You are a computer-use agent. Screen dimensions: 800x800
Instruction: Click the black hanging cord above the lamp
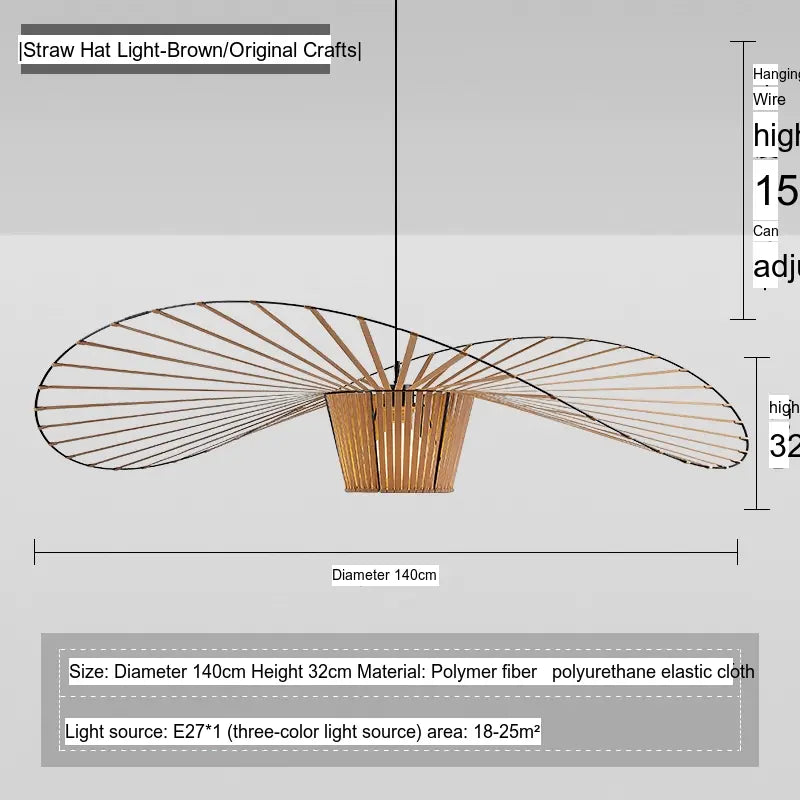coord(397,150)
